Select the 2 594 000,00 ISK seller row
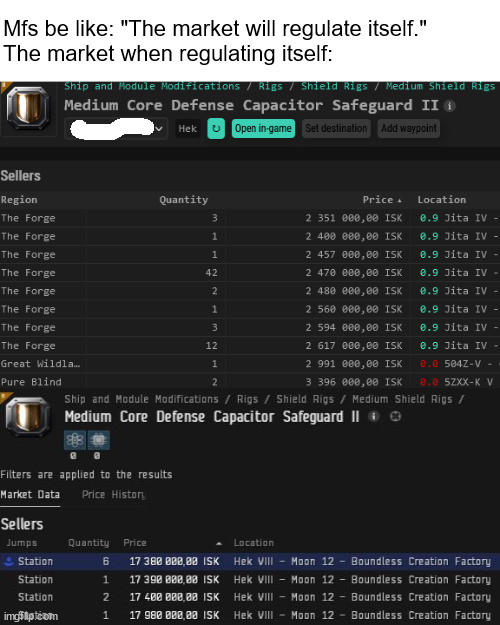500x625 pixels. coord(250,327)
